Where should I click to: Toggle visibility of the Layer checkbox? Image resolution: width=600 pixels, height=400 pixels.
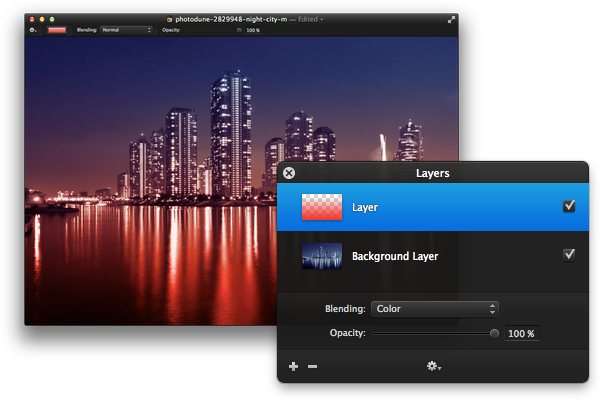pyautogui.click(x=569, y=206)
